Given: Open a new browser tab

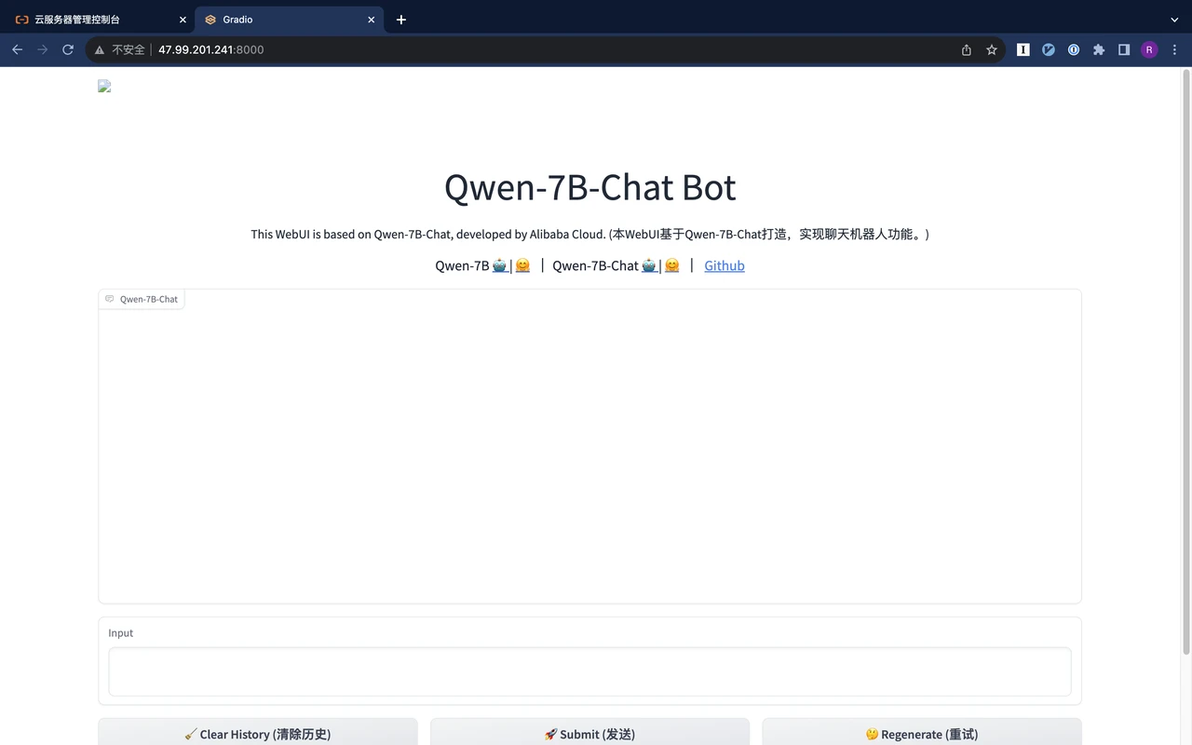Looking at the screenshot, I should click(x=401, y=20).
